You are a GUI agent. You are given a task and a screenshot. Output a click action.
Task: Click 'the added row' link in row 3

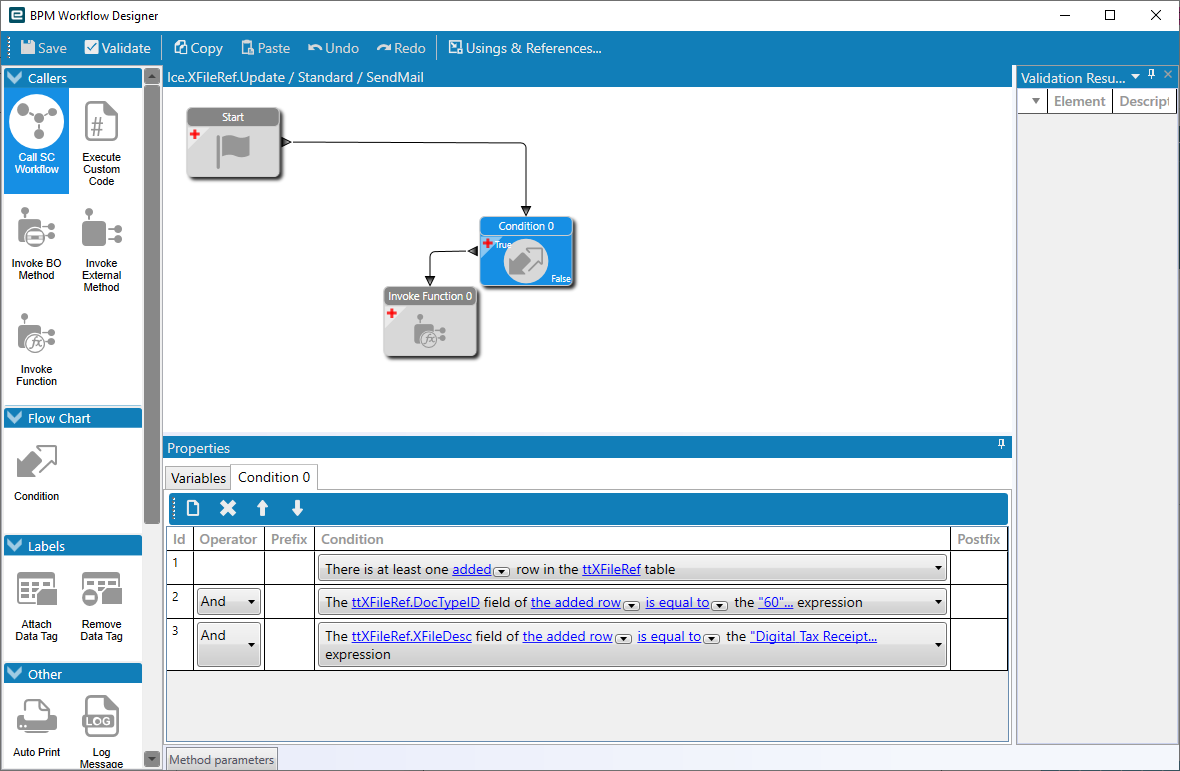pyautogui.click(x=567, y=636)
